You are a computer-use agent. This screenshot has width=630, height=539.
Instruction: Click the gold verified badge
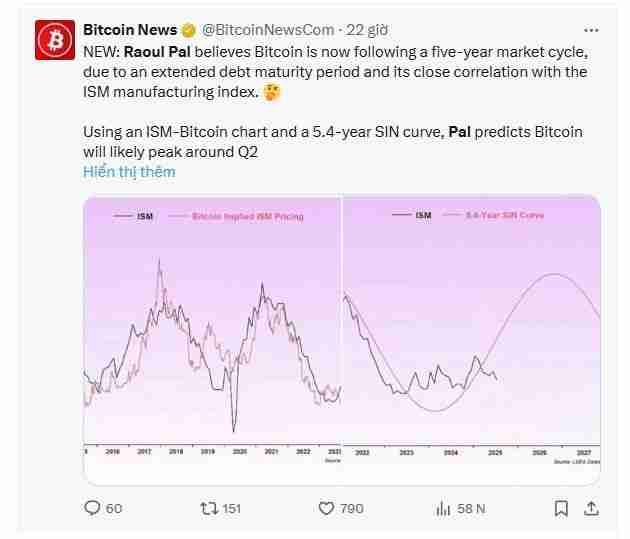tap(188, 30)
